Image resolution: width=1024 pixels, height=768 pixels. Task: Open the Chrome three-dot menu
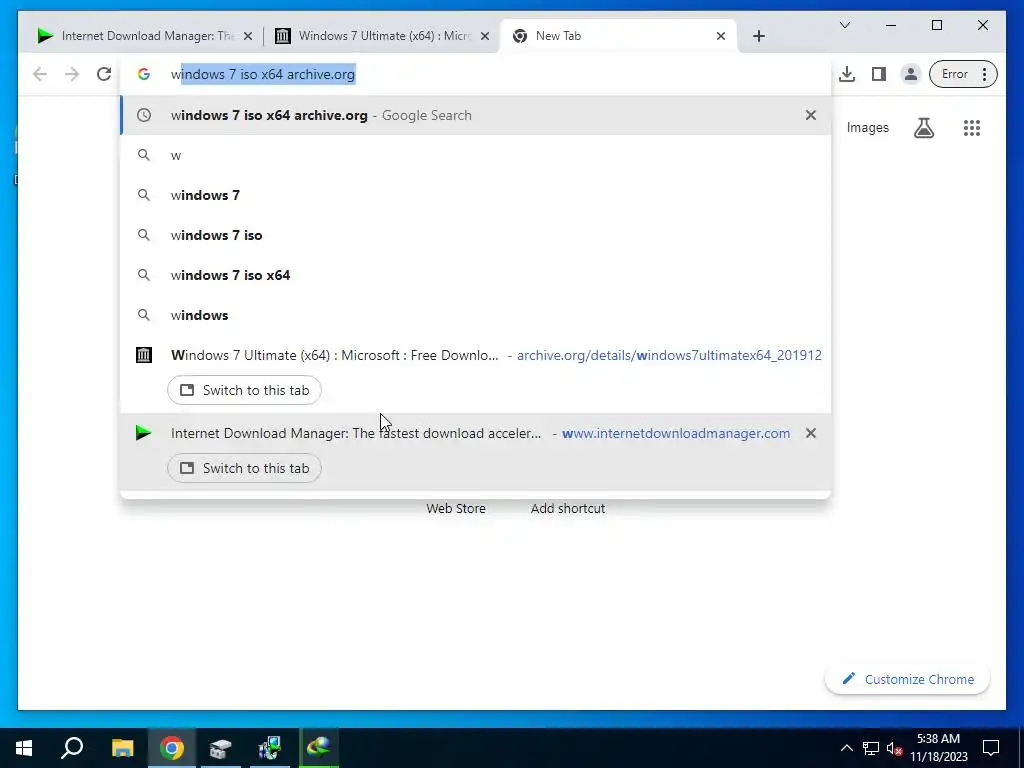(x=984, y=74)
